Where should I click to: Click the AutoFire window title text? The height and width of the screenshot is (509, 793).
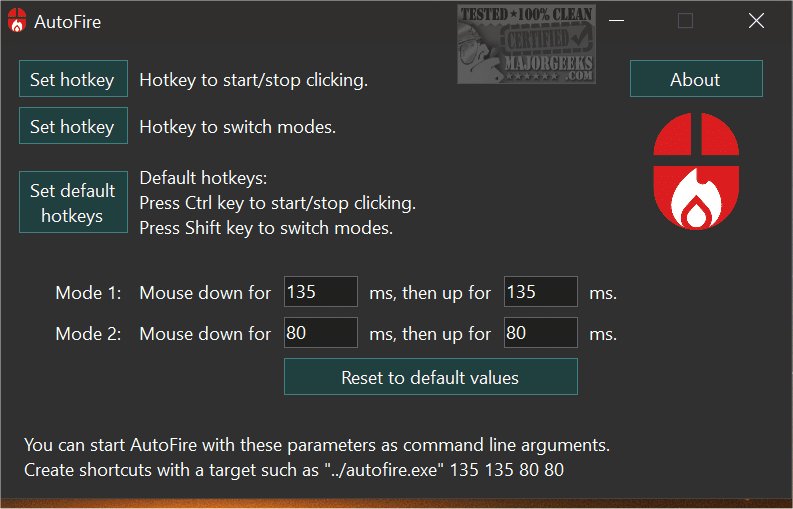(x=68, y=21)
